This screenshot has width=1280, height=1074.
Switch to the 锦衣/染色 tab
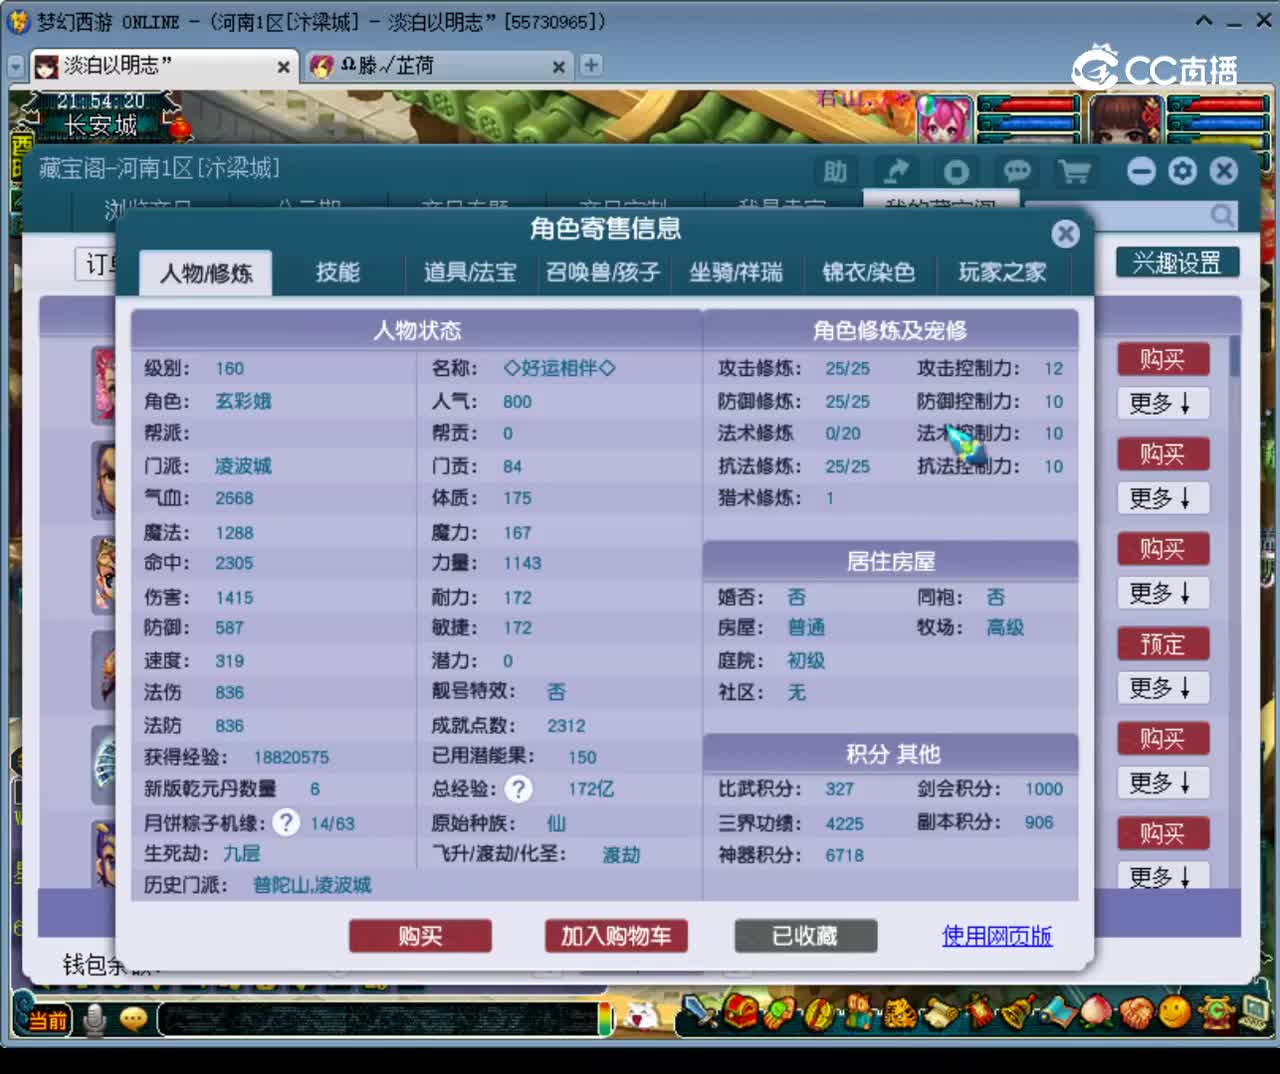coord(869,272)
